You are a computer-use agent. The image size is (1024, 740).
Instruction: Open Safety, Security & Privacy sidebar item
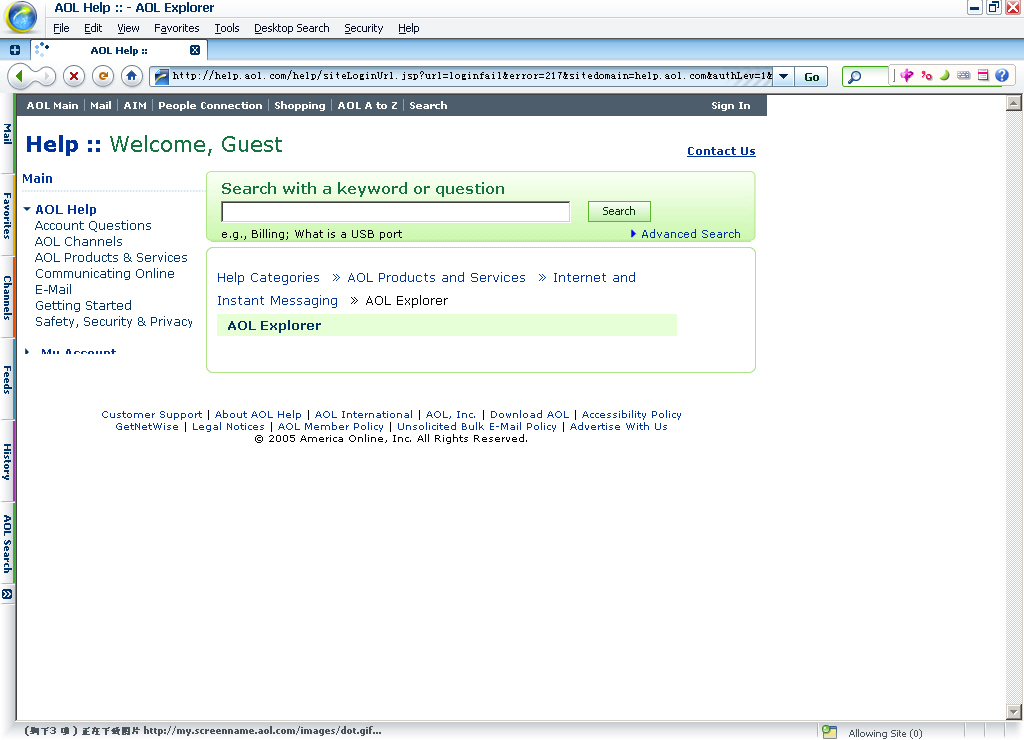114,321
